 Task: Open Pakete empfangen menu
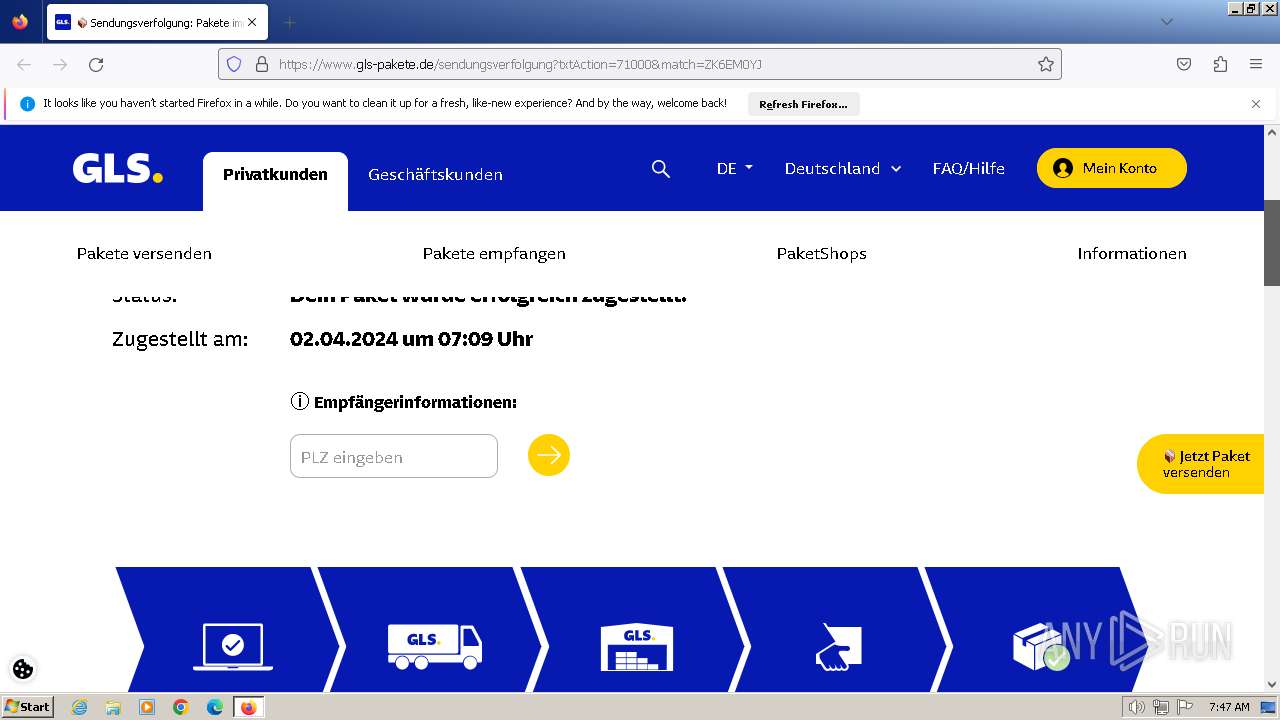tap(494, 253)
